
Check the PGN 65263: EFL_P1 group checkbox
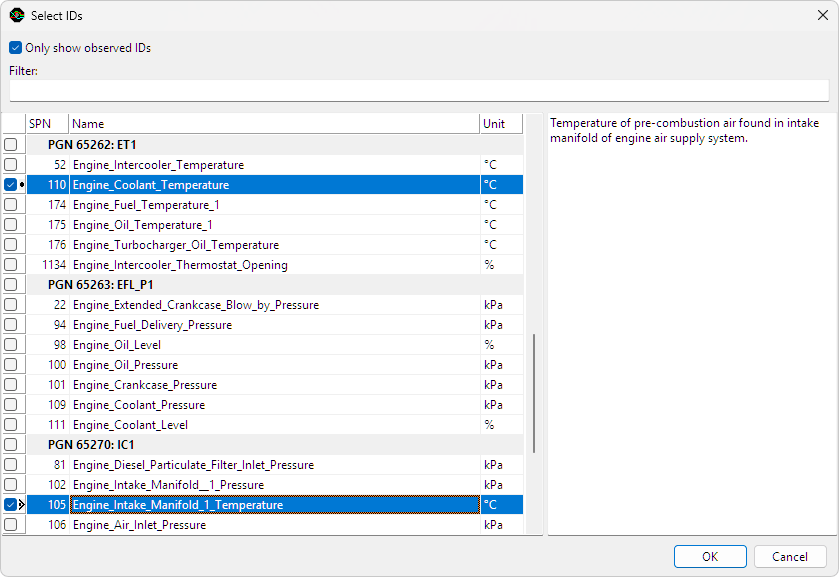pyautogui.click(x=11, y=284)
